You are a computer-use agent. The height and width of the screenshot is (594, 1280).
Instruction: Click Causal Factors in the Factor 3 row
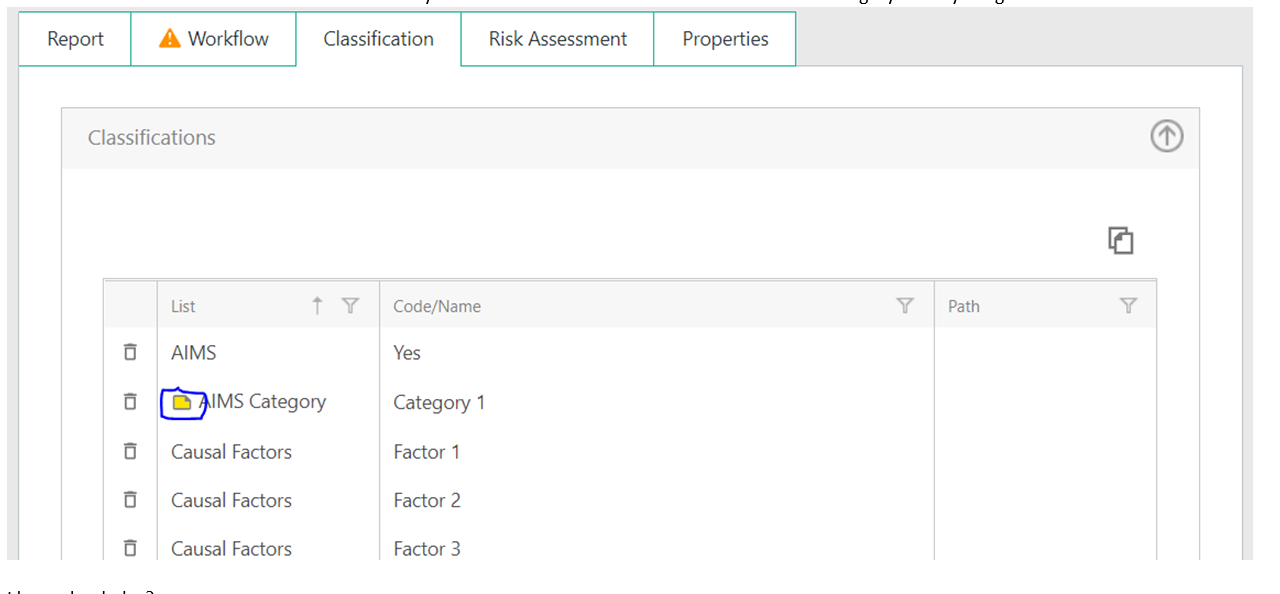pyautogui.click(x=231, y=548)
